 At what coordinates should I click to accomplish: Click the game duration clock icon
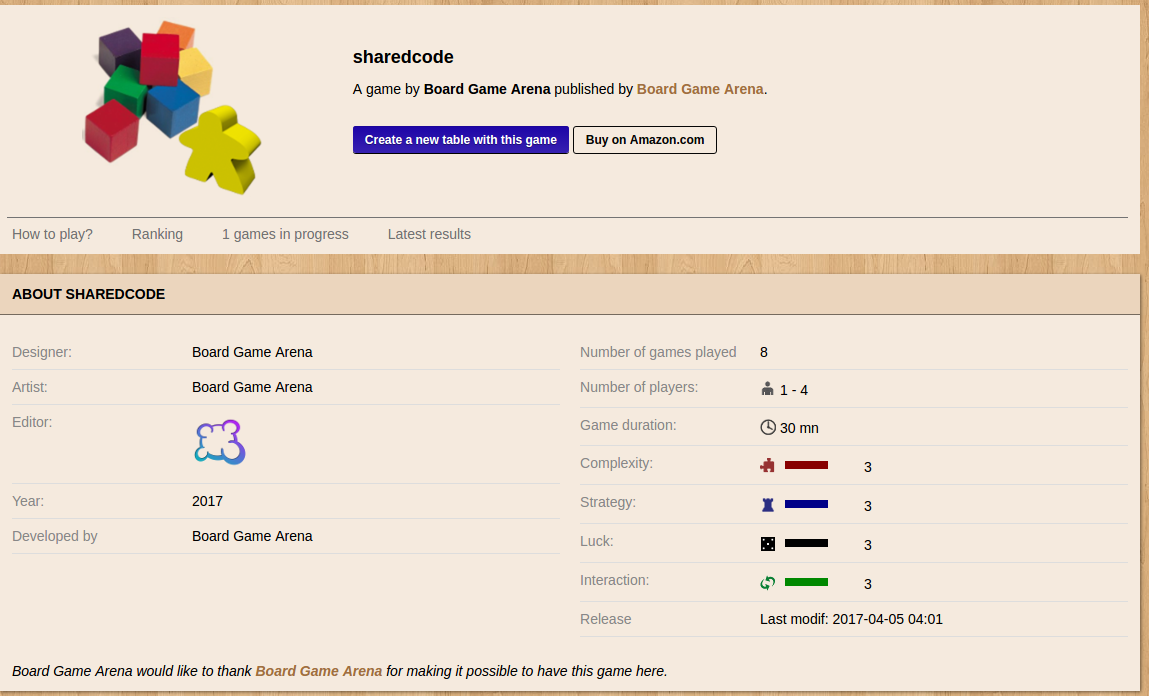(x=767, y=426)
